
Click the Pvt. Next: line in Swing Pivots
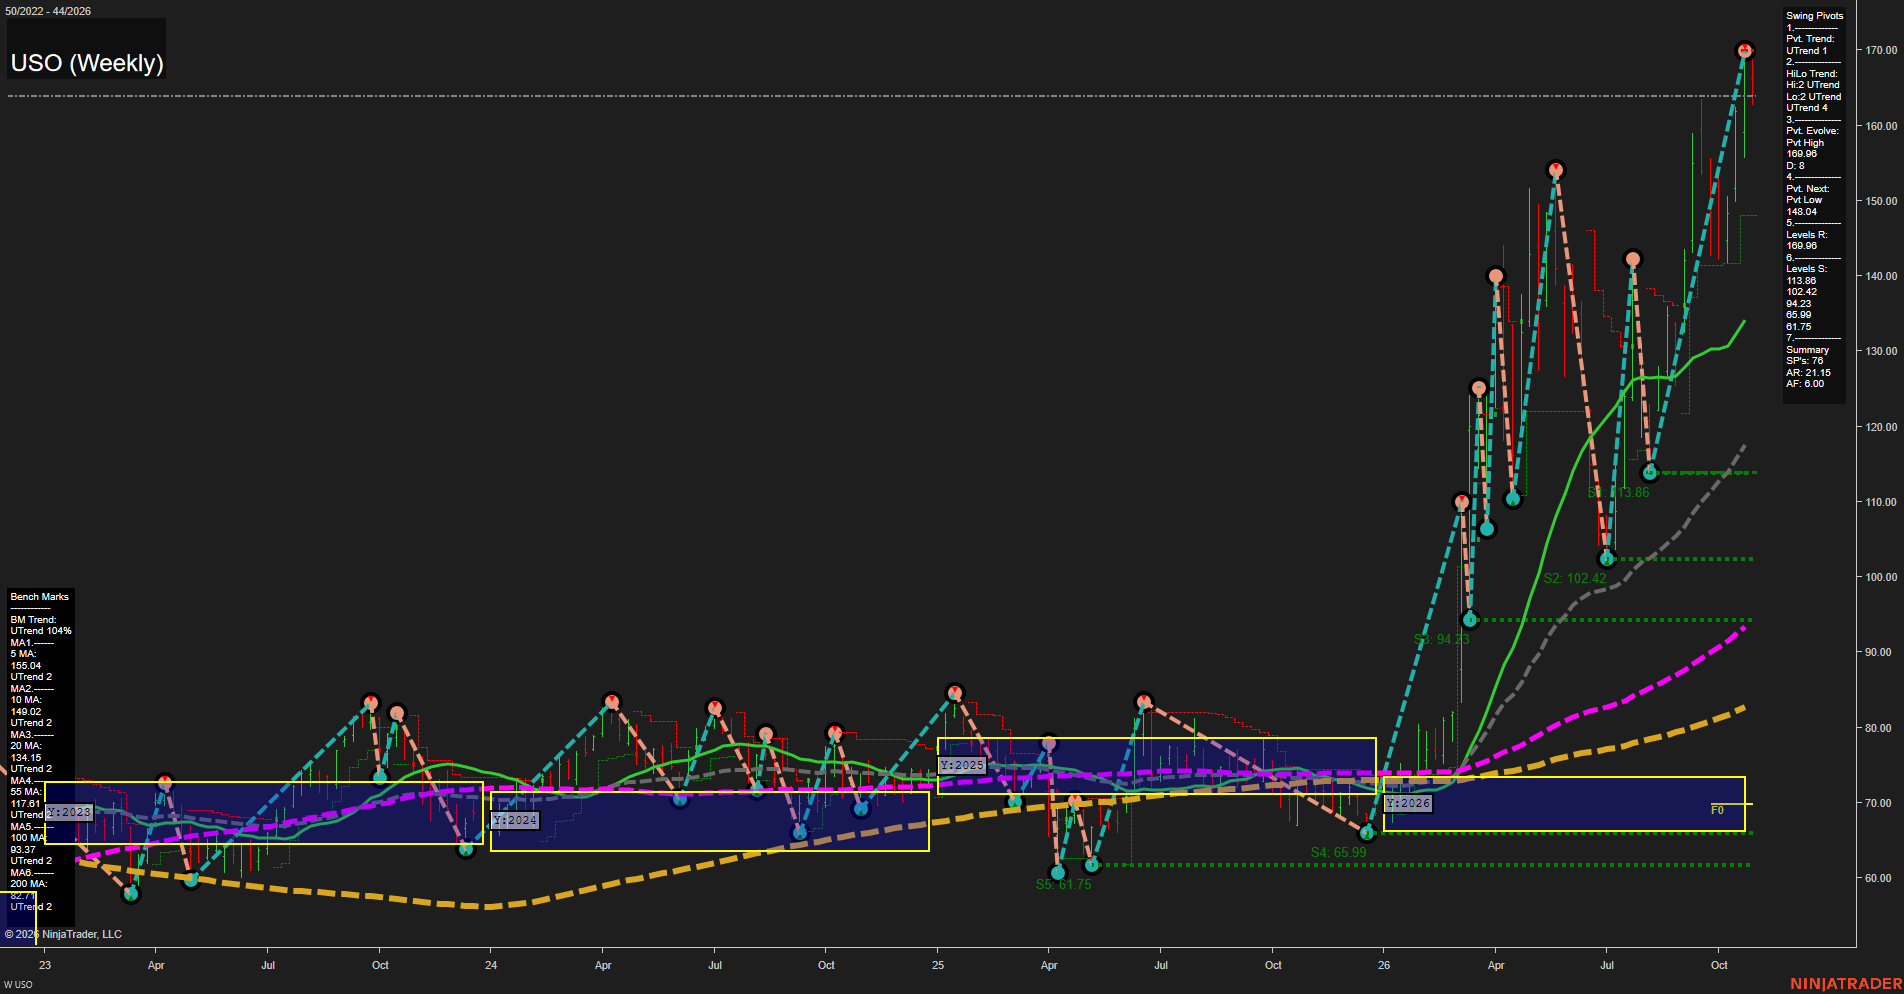tap(1807, 189)
